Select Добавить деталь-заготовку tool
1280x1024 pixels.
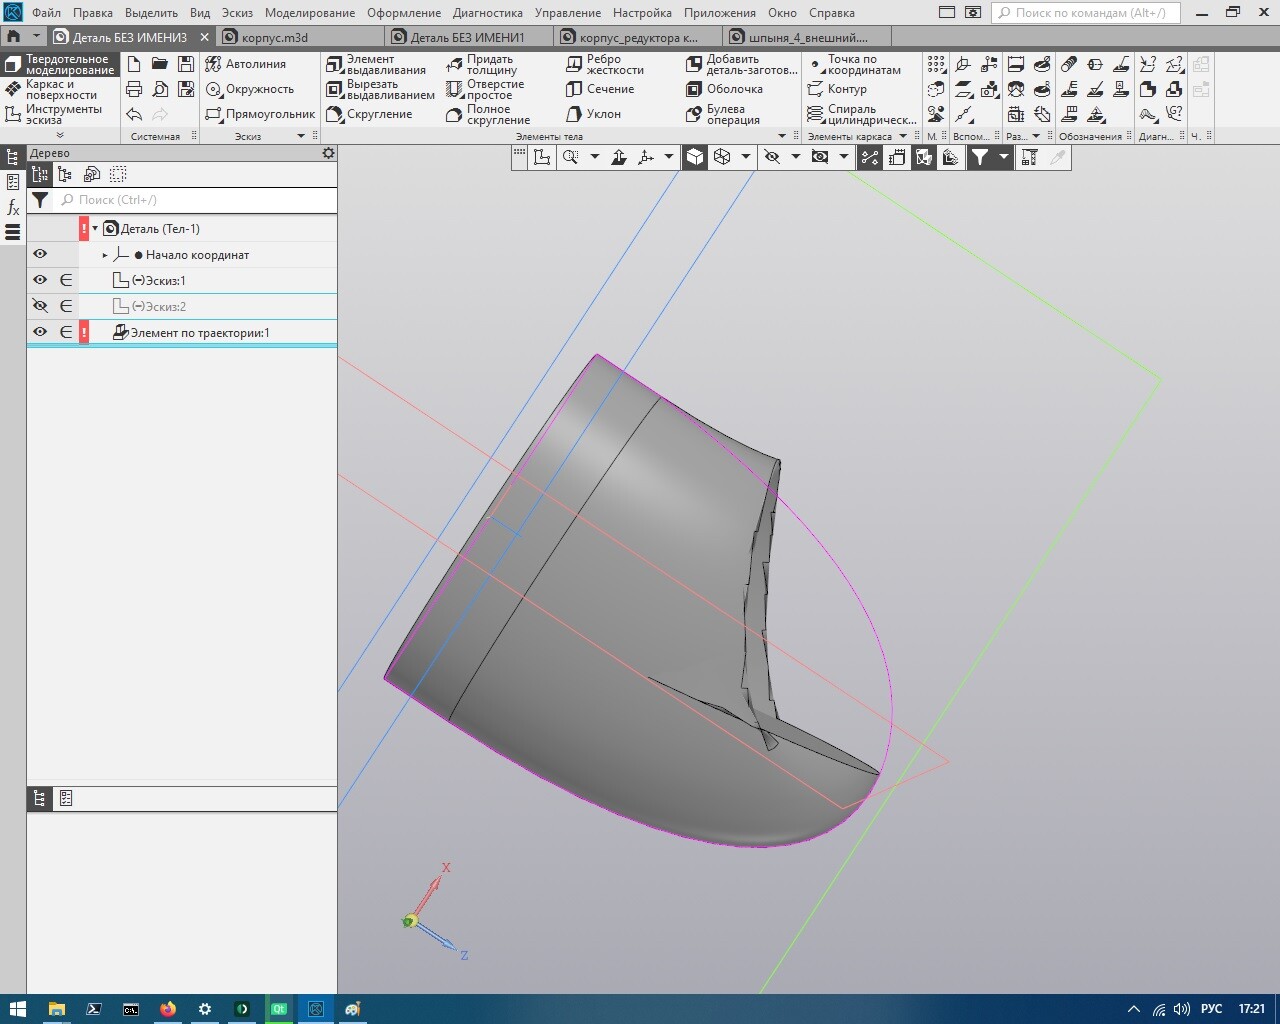(x=742, y=65)
